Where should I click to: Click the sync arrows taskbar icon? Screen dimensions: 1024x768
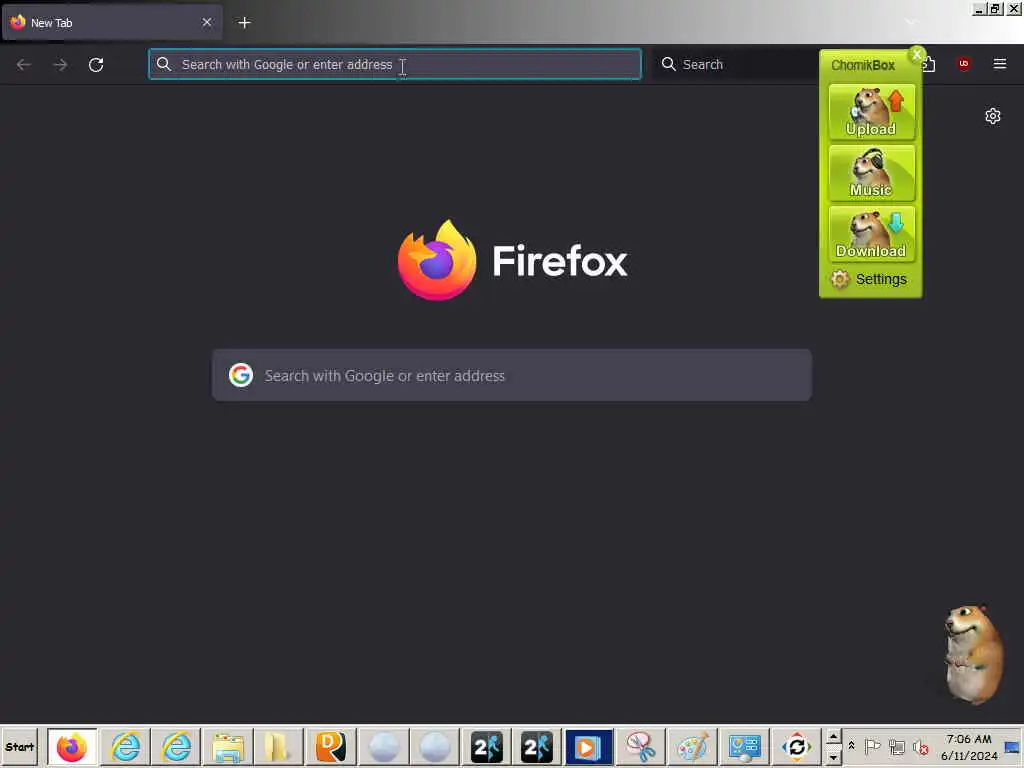[x=796, y=747]
